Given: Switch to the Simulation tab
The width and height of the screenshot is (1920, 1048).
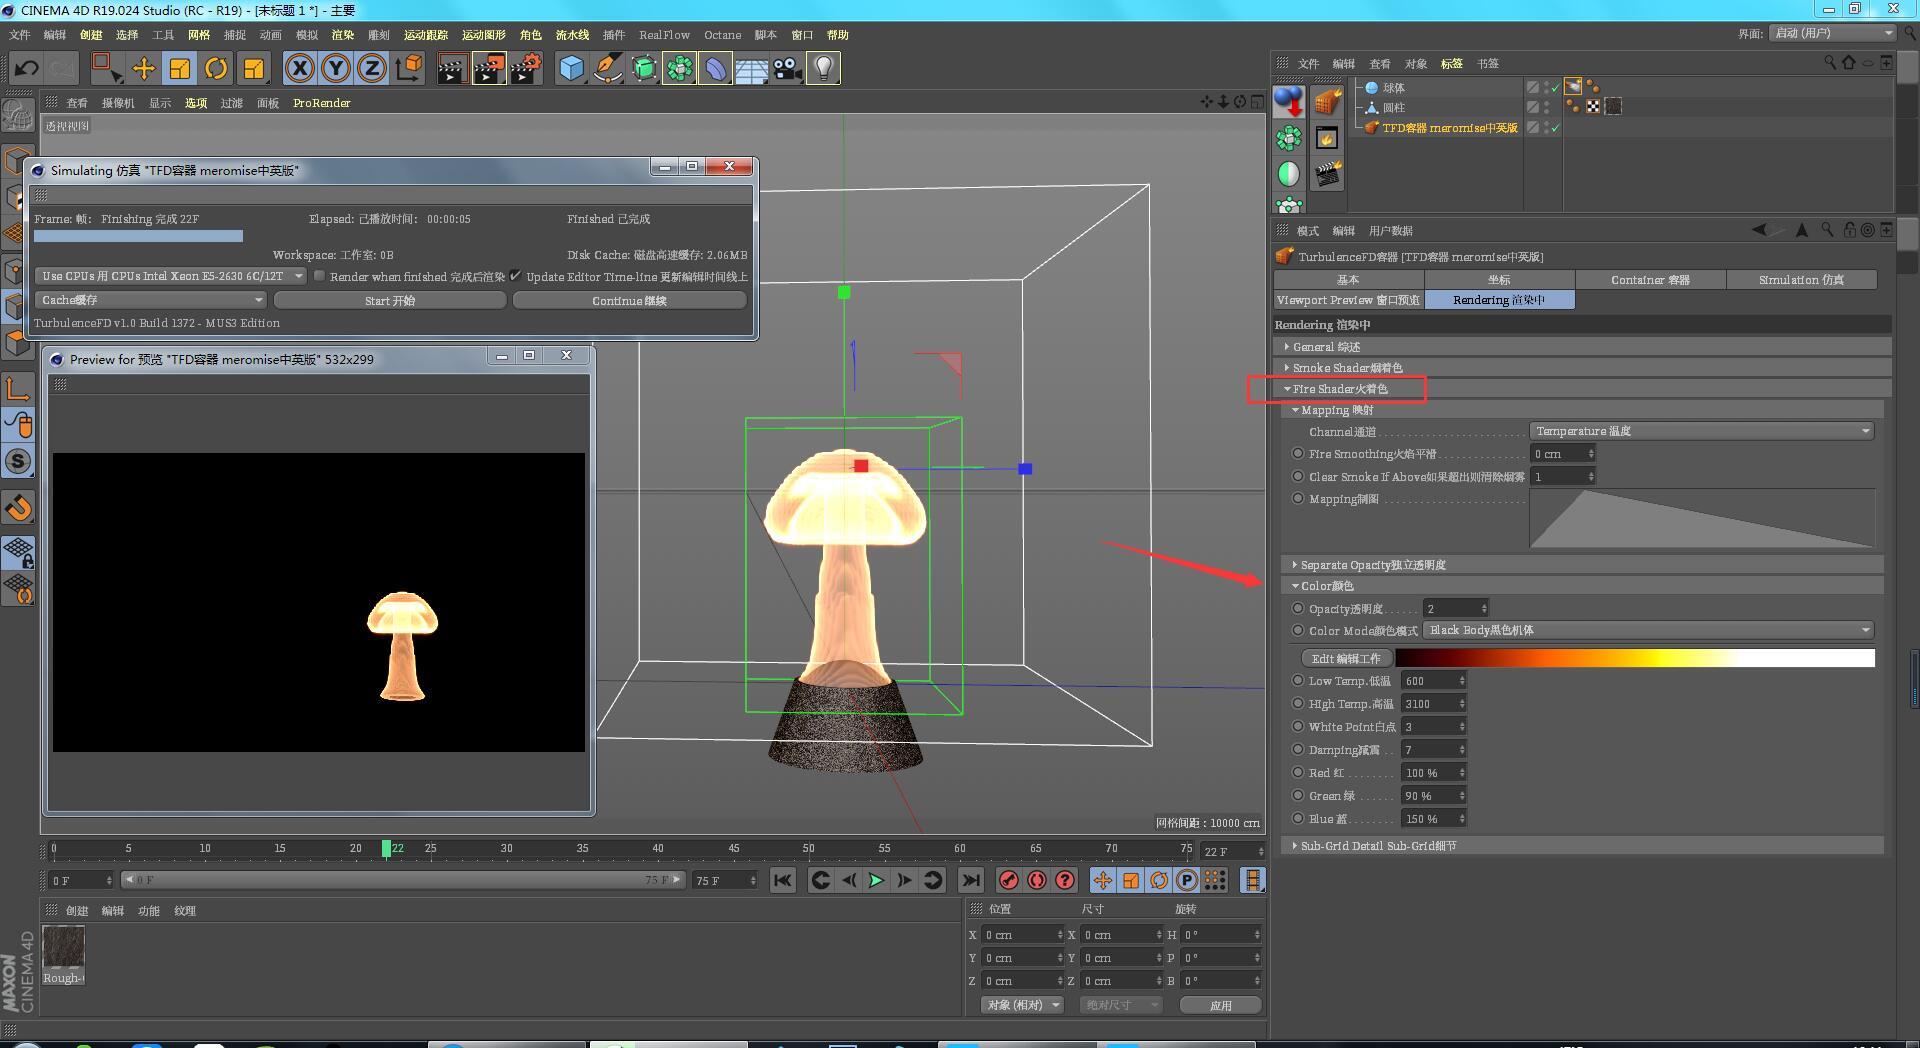Looking at the screenshot, I should pyautogui.click(x=1800, y=280).
